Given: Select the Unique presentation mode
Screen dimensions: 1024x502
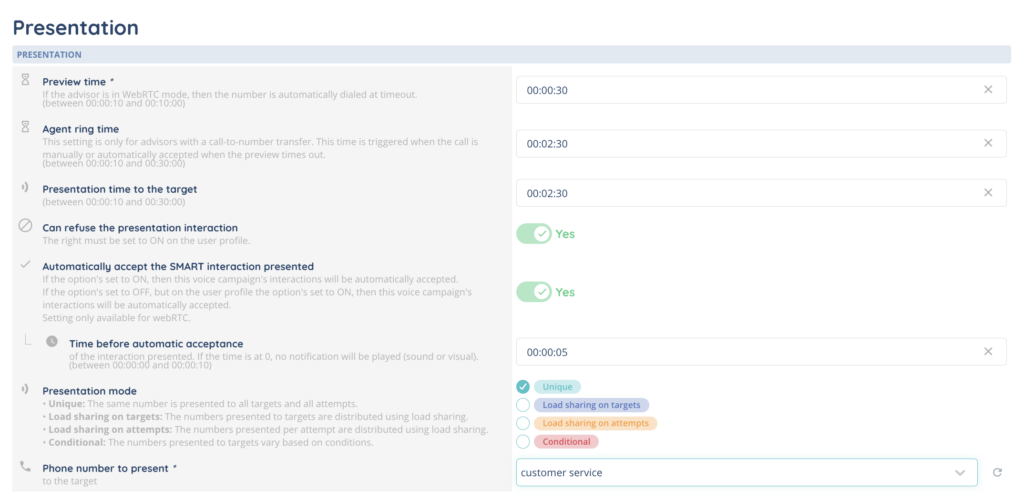Looking at the screenshot, I should 523,387.
